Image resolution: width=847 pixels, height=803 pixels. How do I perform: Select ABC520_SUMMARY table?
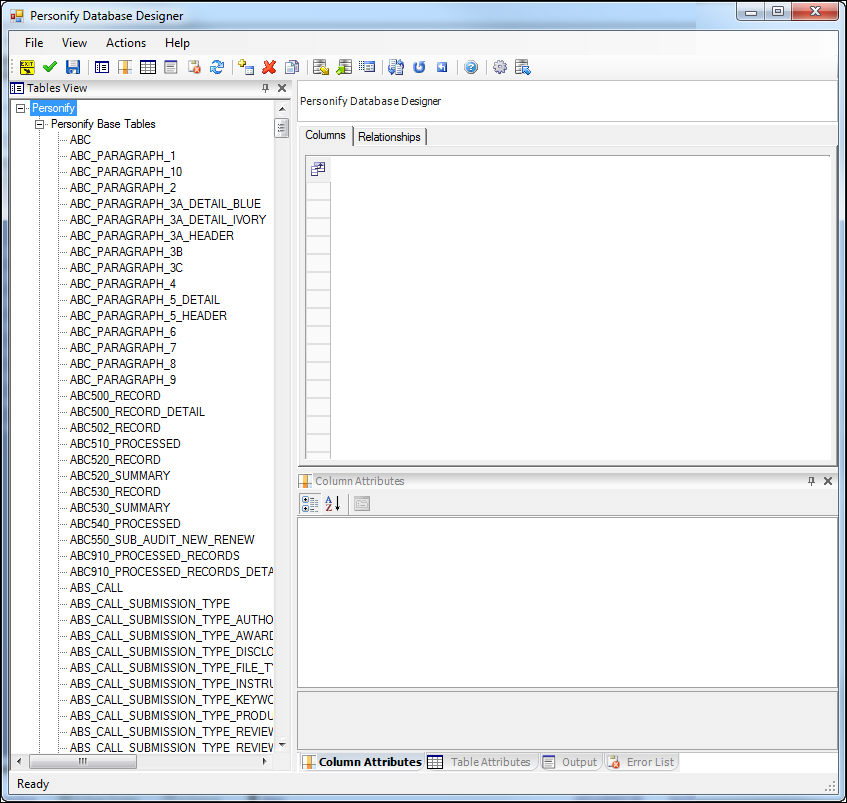tap(120, 476)
